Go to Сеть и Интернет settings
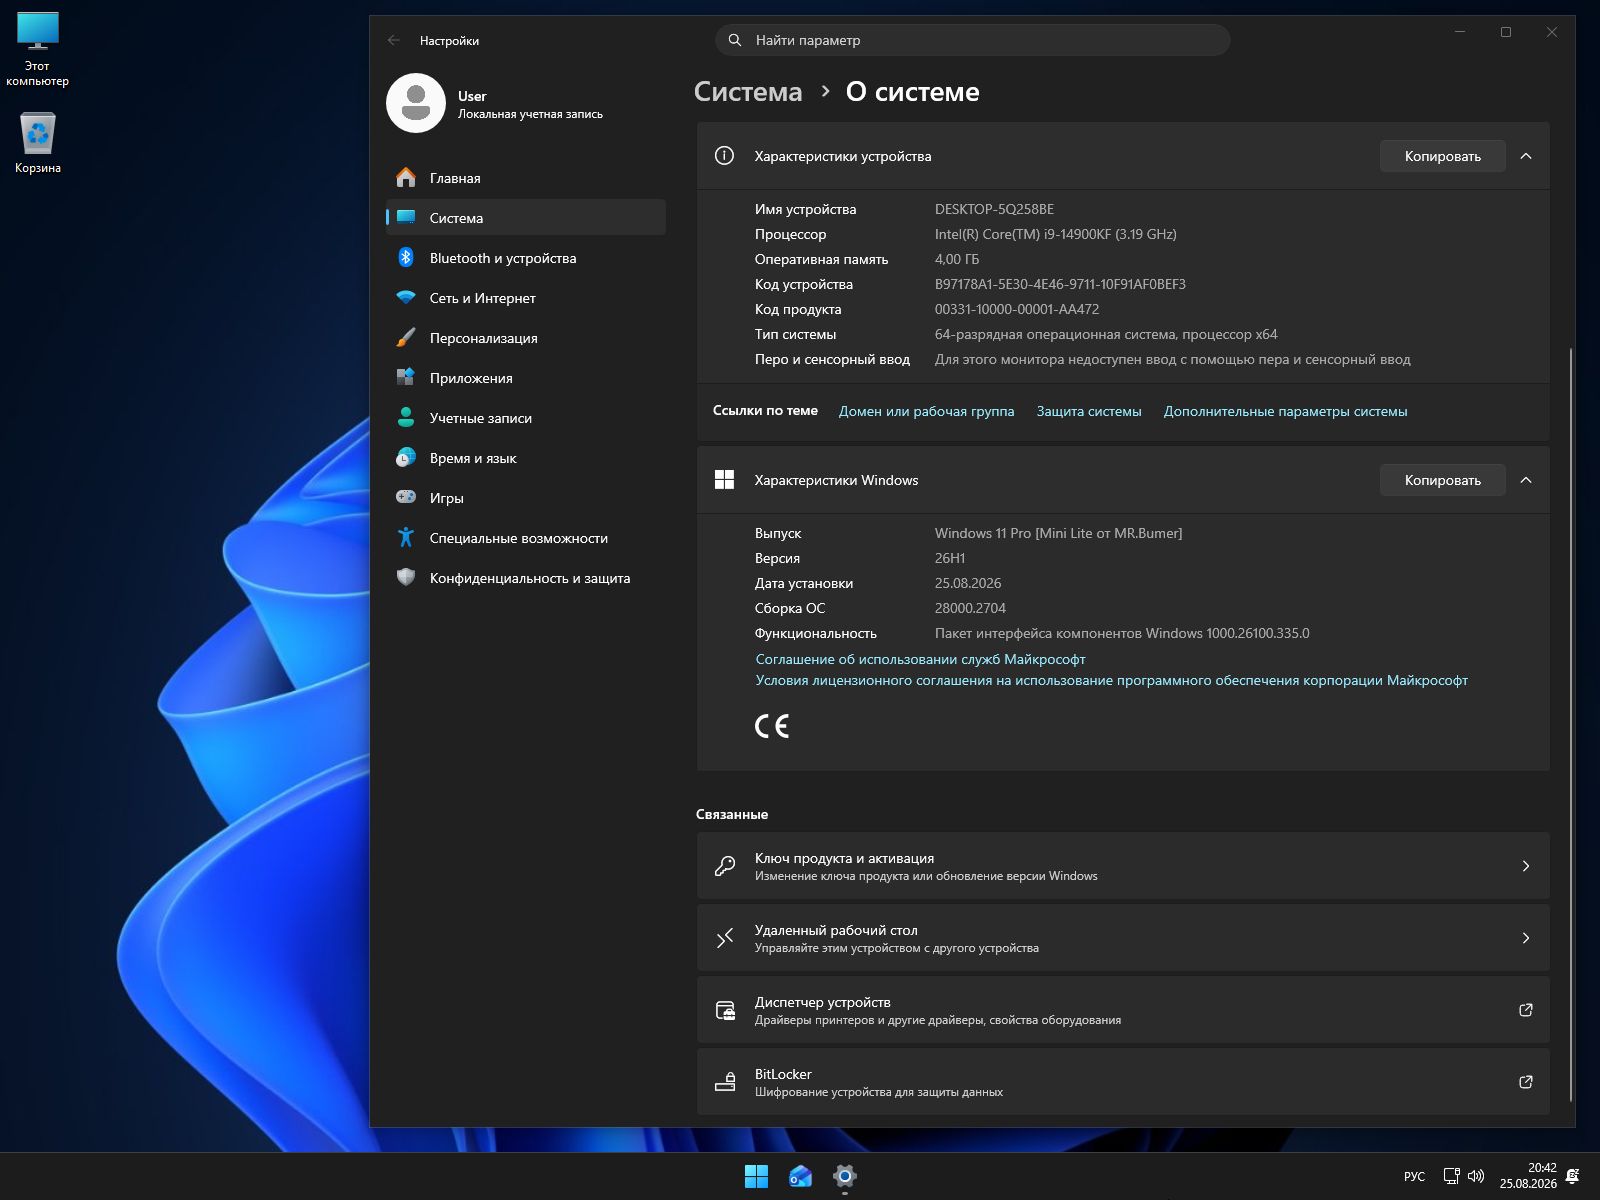 pyautogui.click(x=526, y=298)
